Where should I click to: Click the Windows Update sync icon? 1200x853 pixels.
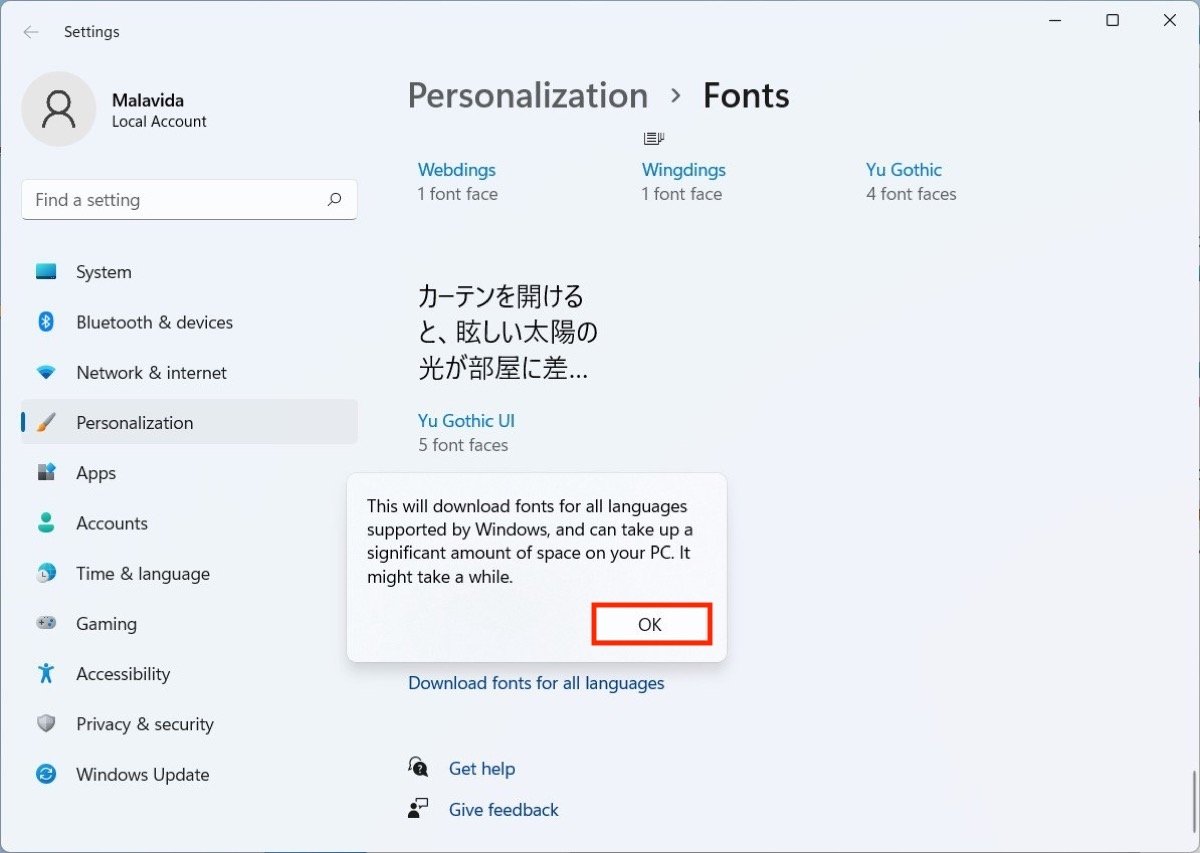pos(46,775)
